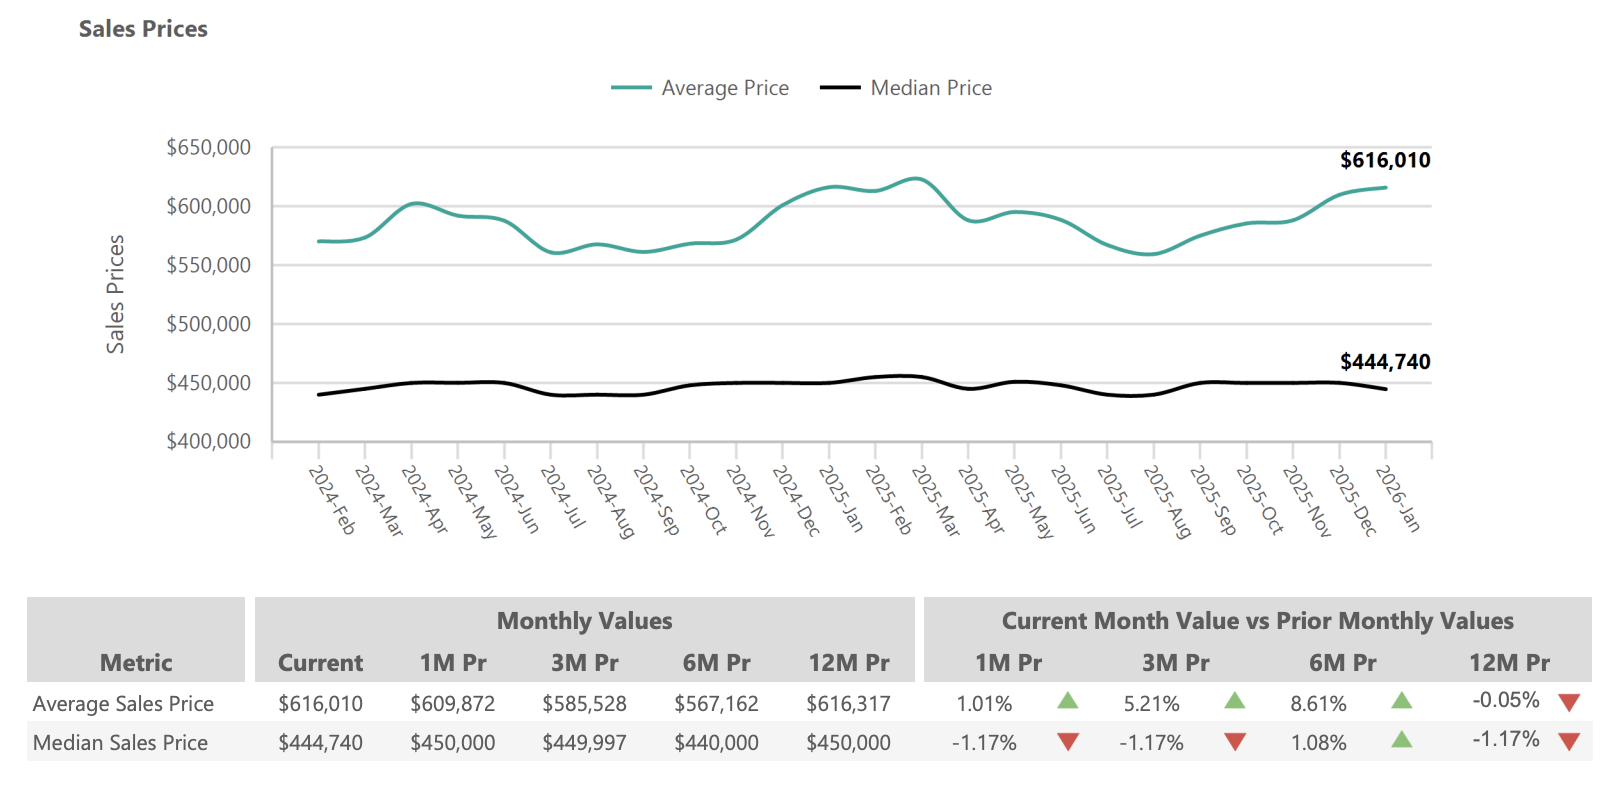The image size is (1610, 786).
Task: Click the $444,740 median price data label
Action: [1384, 362]
